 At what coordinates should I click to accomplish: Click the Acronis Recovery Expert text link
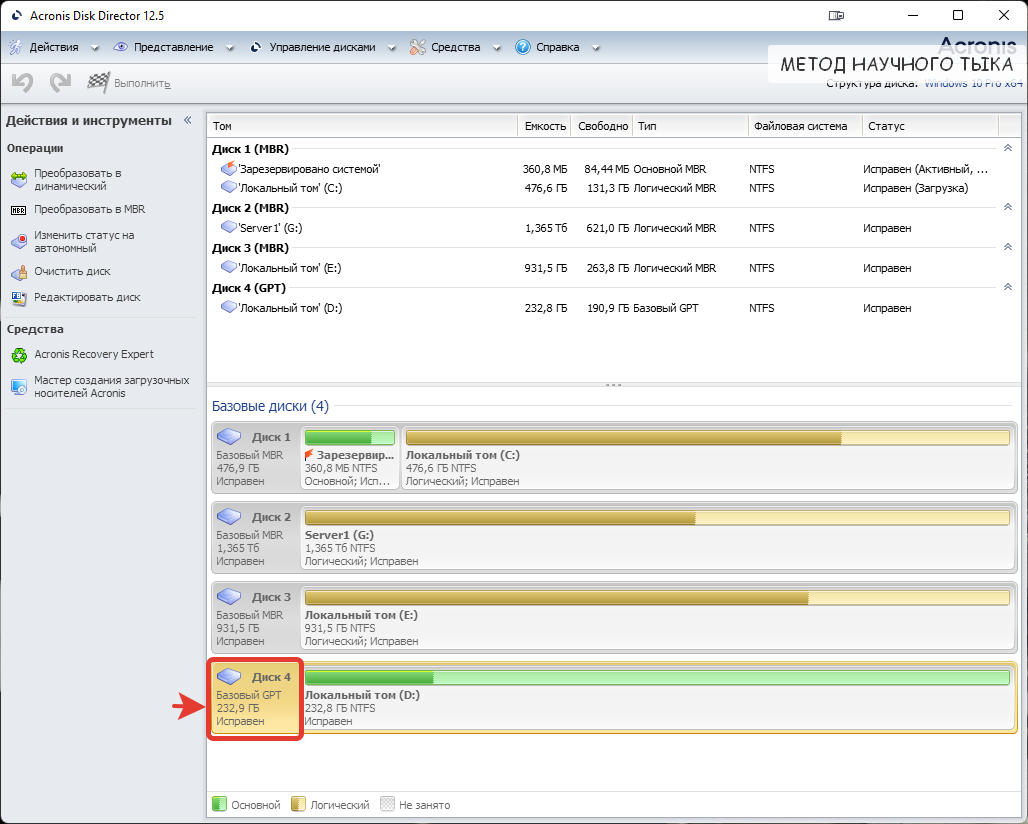click(94, 355)
